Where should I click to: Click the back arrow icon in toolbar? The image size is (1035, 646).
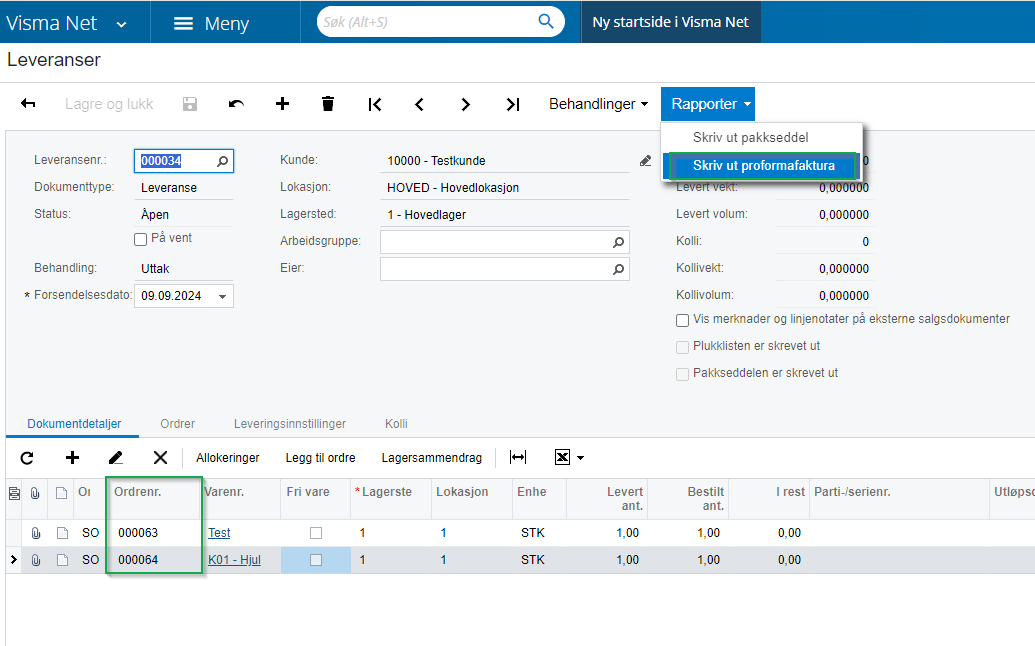point(29,104)
